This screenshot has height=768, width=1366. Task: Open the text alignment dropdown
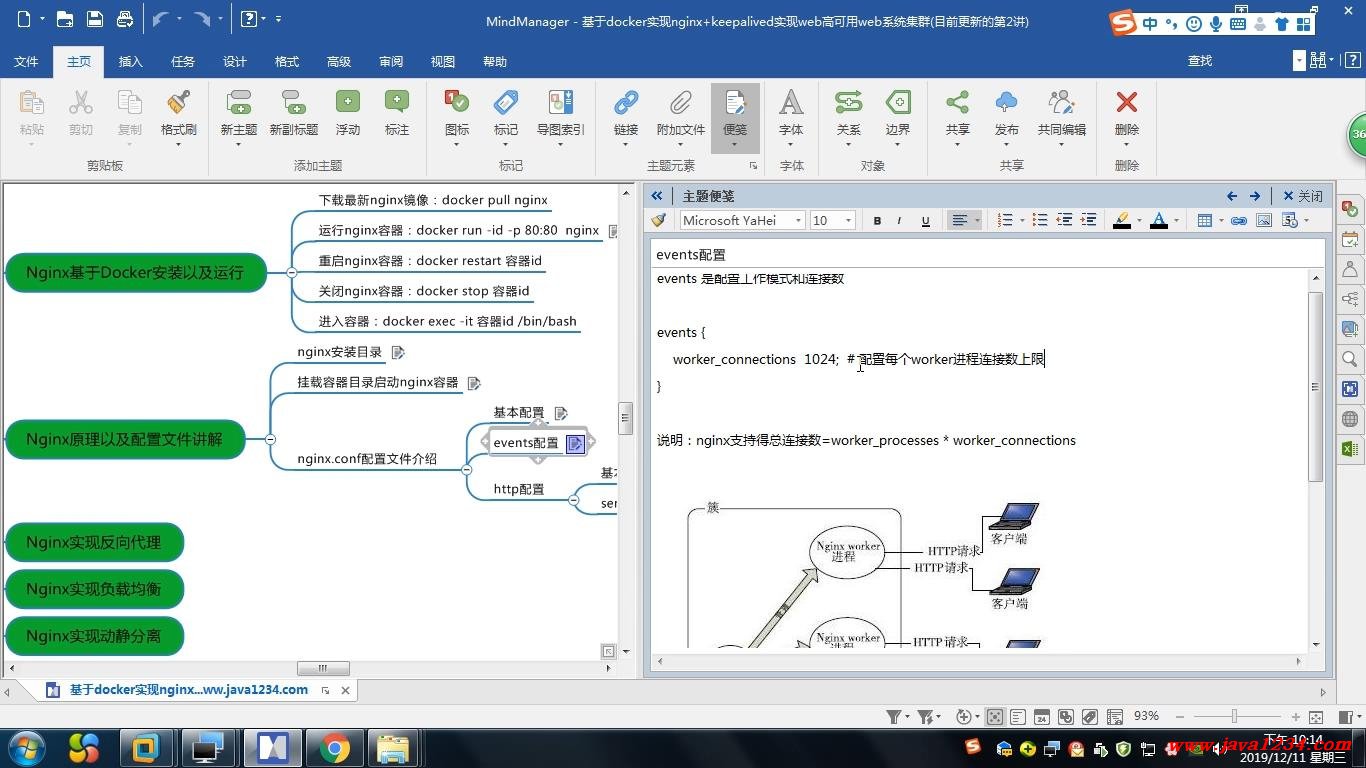pos(976,221)
